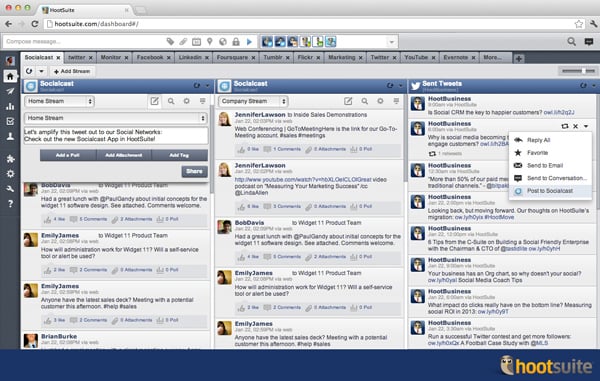Click the Add Attachment button

point(124,155)
